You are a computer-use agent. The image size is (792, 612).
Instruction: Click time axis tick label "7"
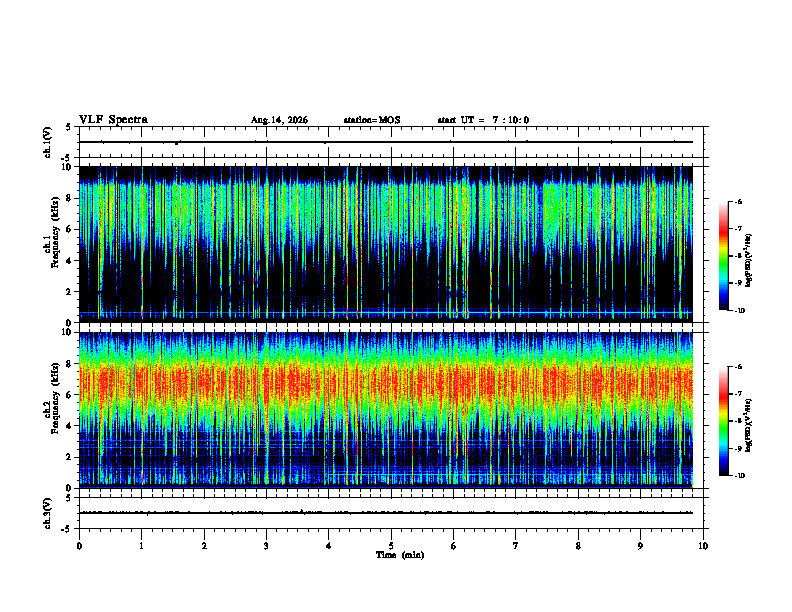pos(516,546)
